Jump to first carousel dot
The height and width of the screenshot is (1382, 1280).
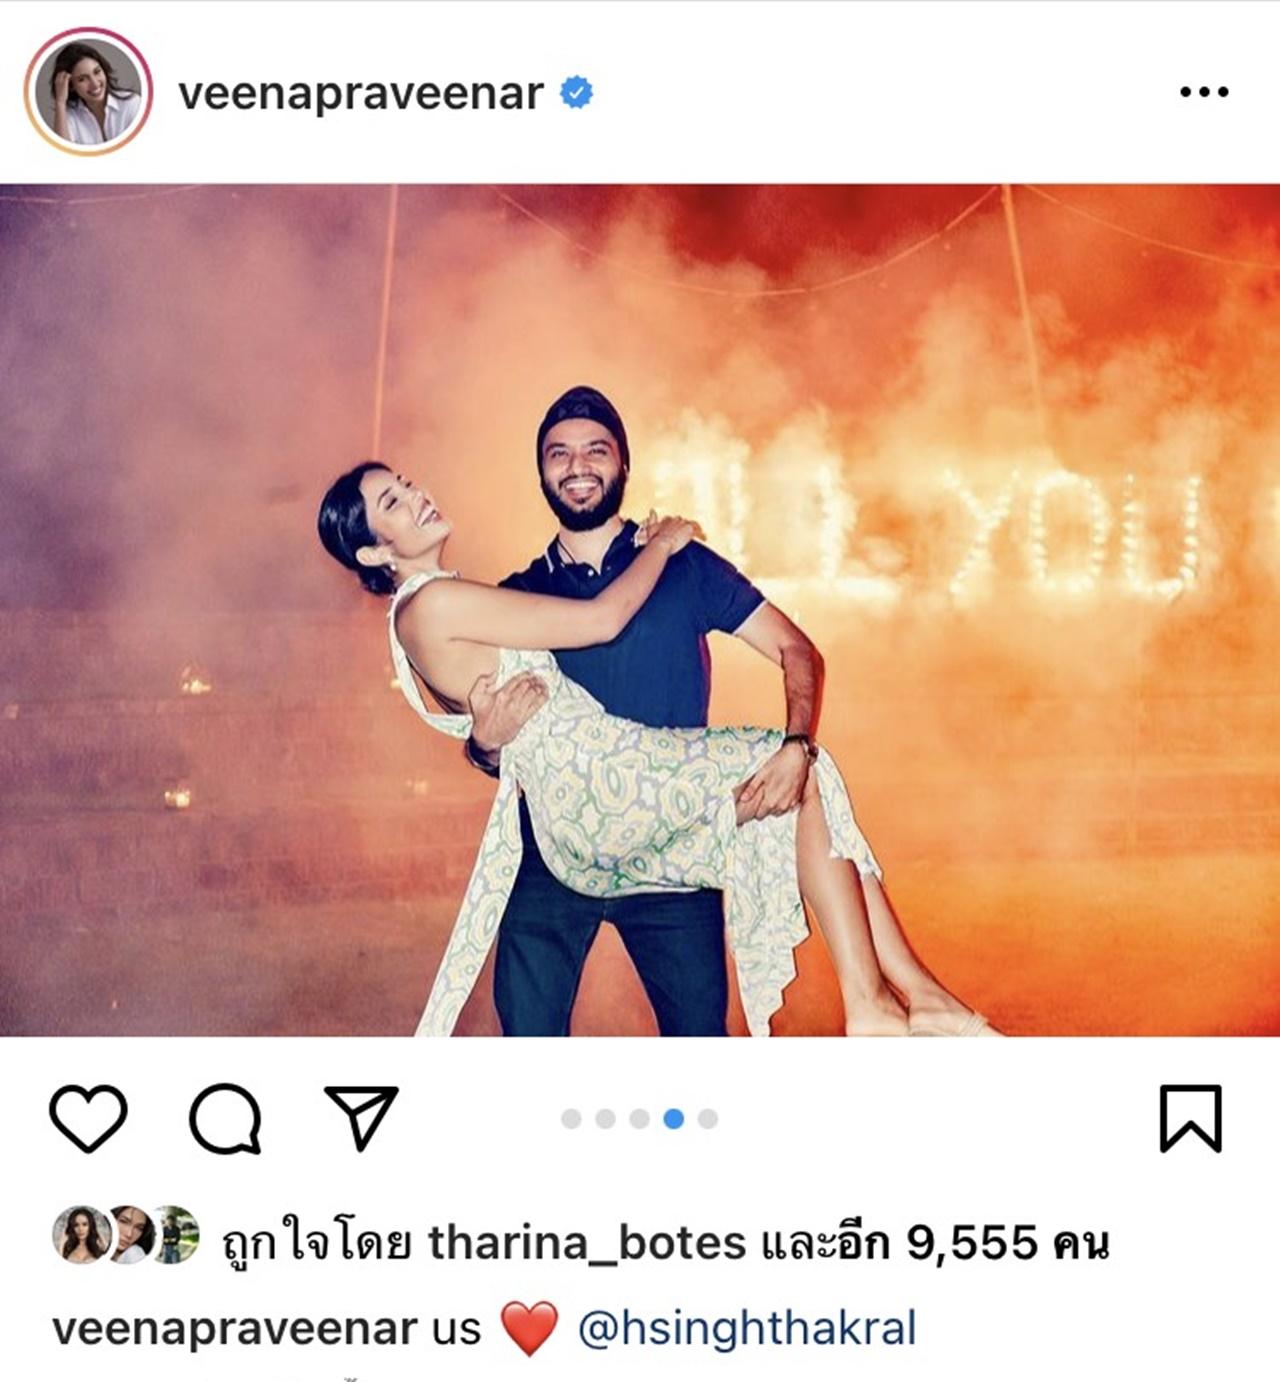pyautogui.click(x=571, y=1119)
